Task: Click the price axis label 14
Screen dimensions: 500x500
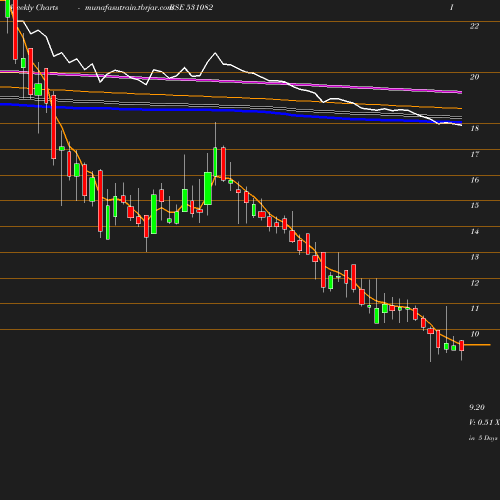Action: pos(475,231)
